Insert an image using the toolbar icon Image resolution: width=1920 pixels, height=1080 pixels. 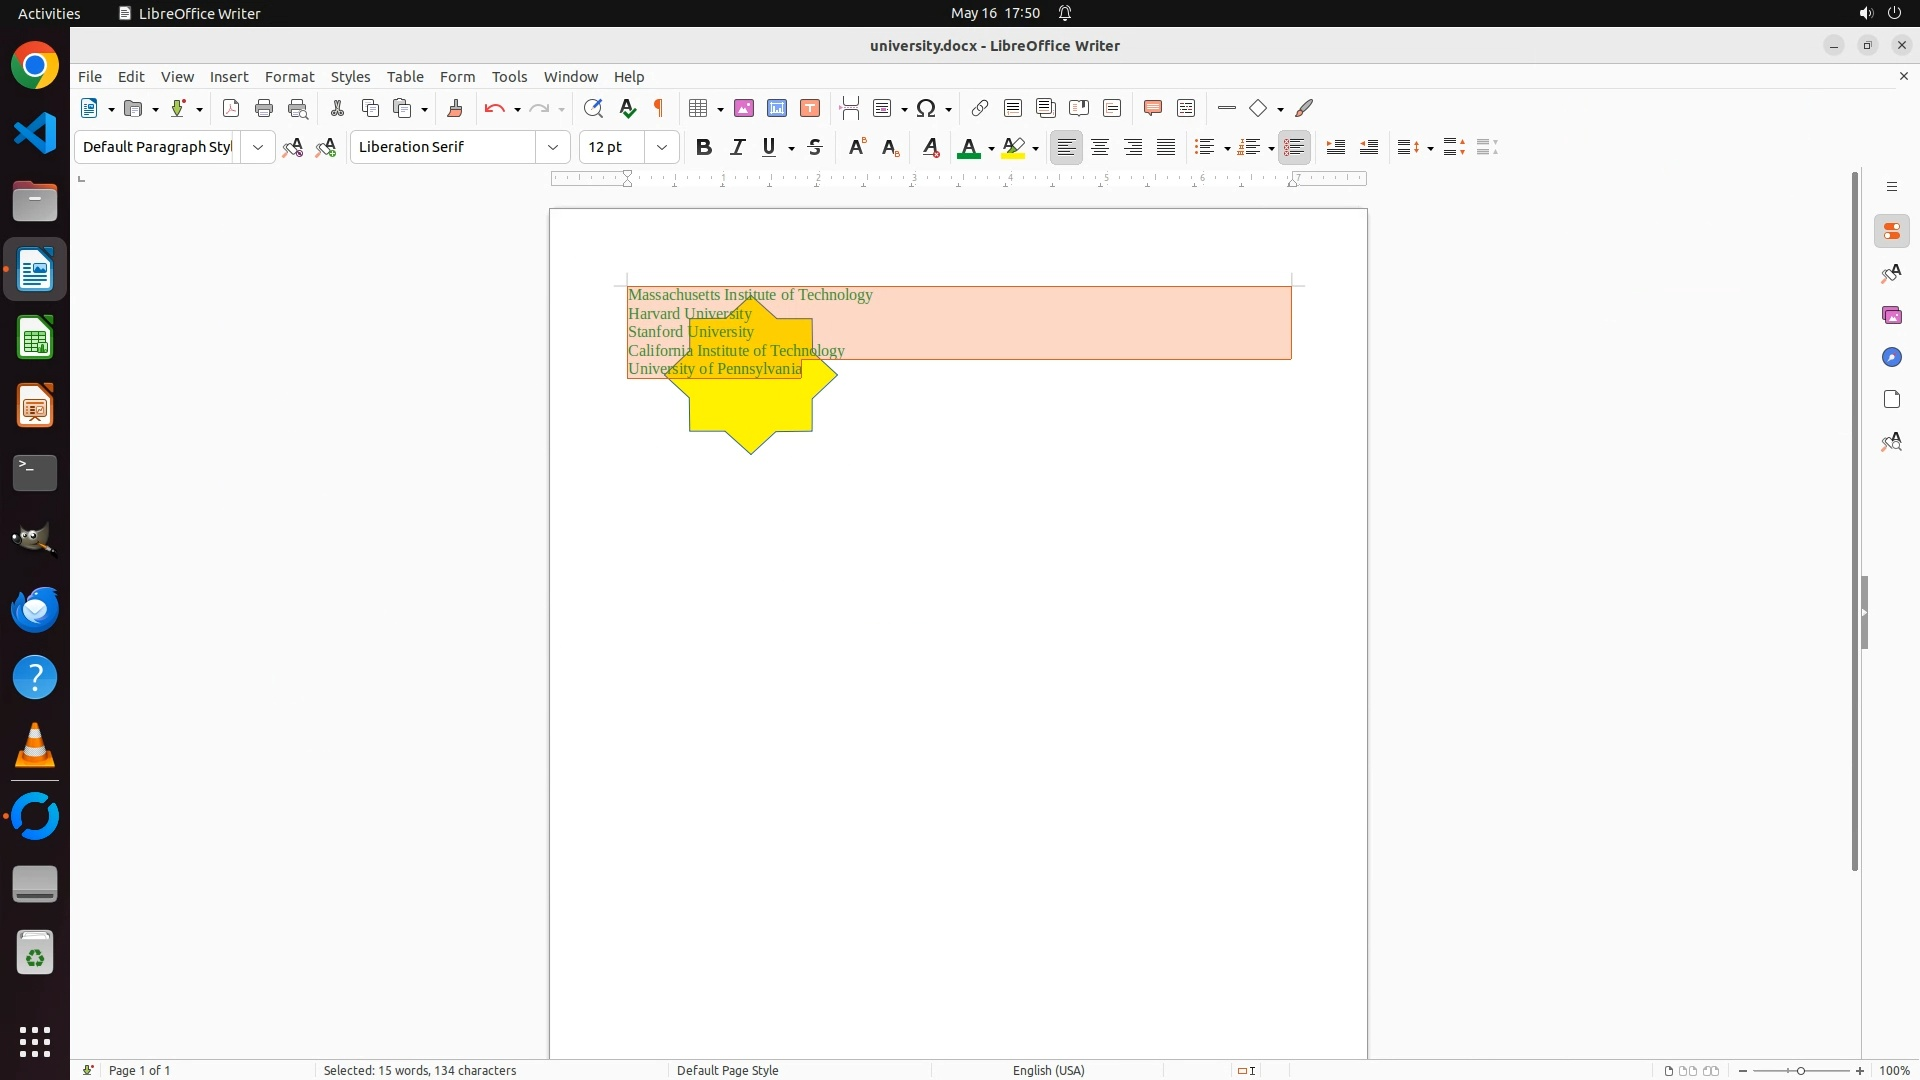click(744, 109)
